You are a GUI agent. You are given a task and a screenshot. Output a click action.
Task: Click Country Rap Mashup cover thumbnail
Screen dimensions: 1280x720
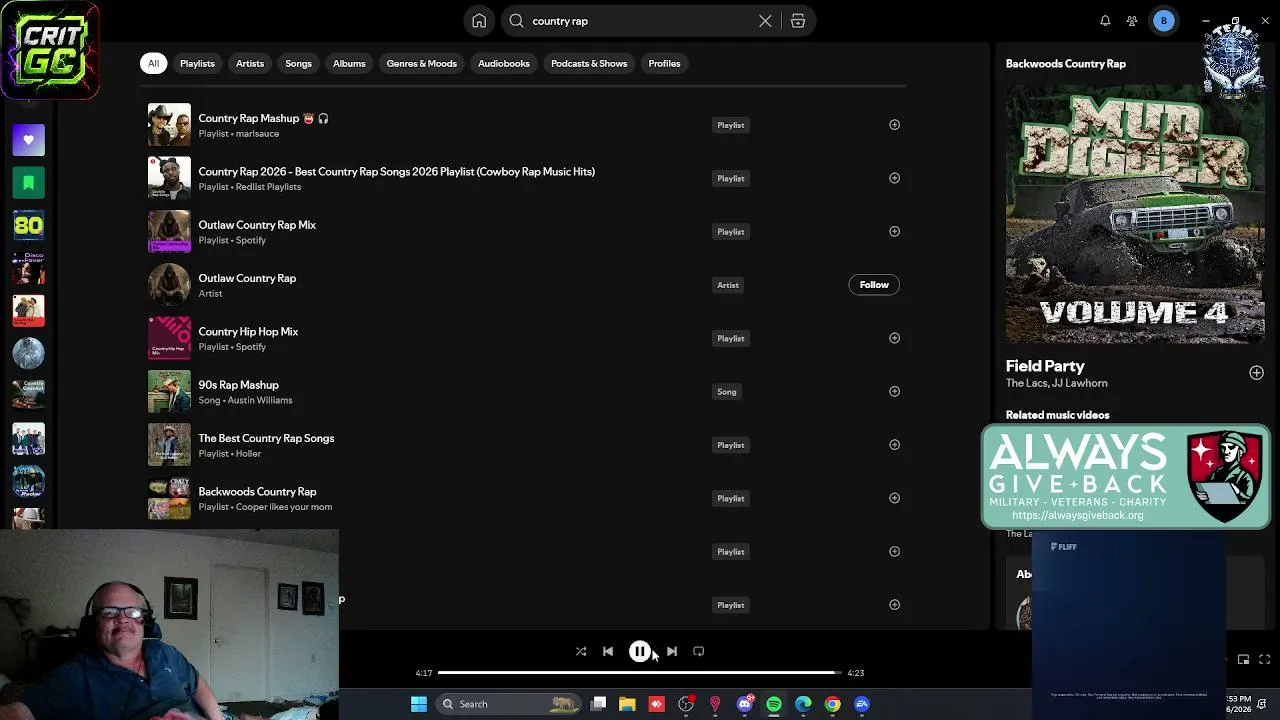pos(169,125)
